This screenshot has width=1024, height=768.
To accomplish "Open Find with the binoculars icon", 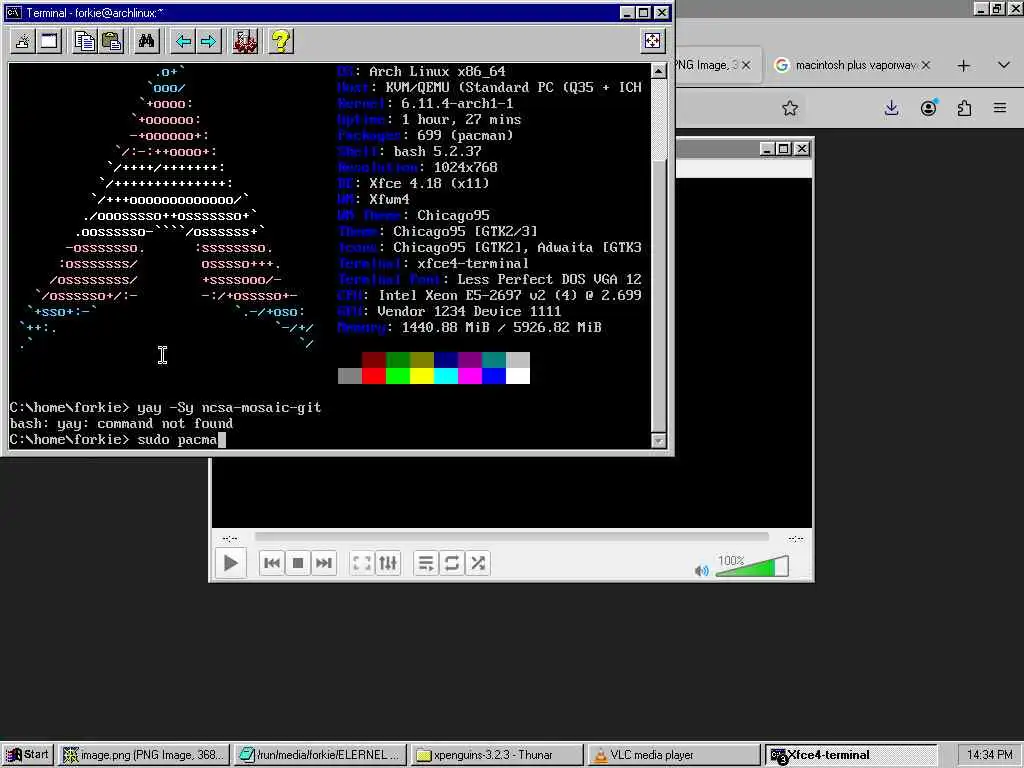I will coord(146,42).
